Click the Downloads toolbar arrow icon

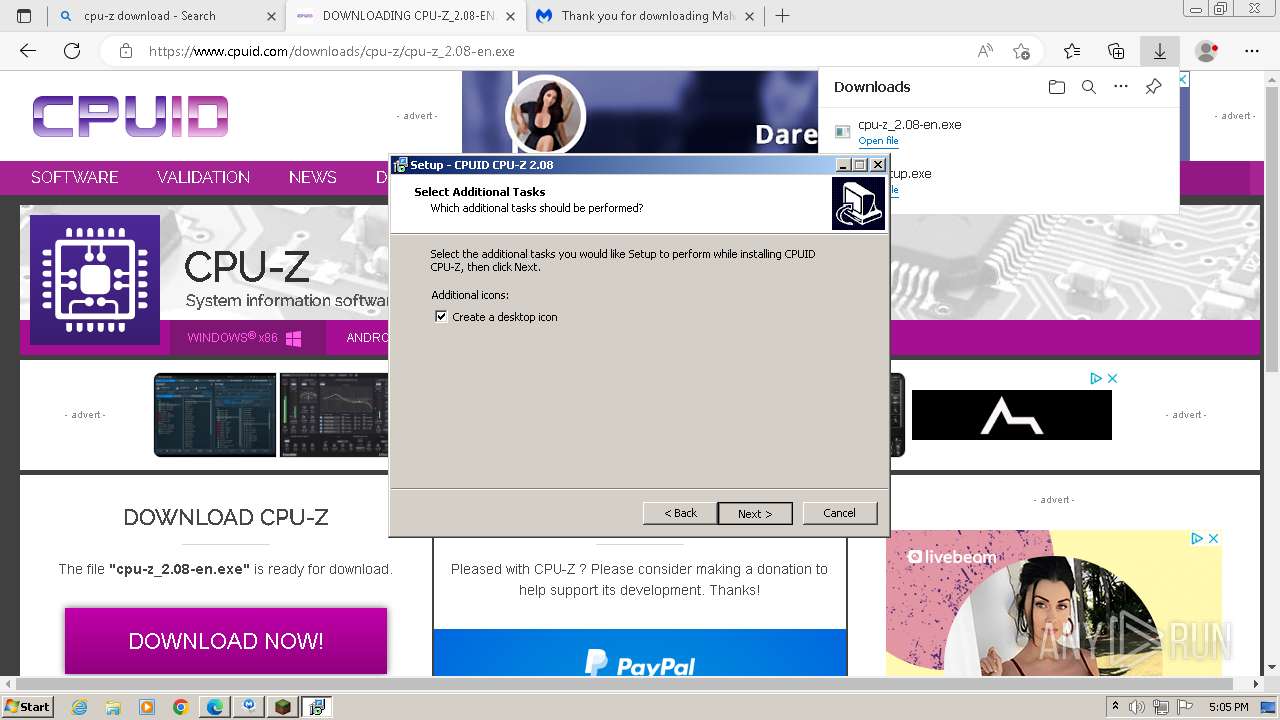[1160, 51]
